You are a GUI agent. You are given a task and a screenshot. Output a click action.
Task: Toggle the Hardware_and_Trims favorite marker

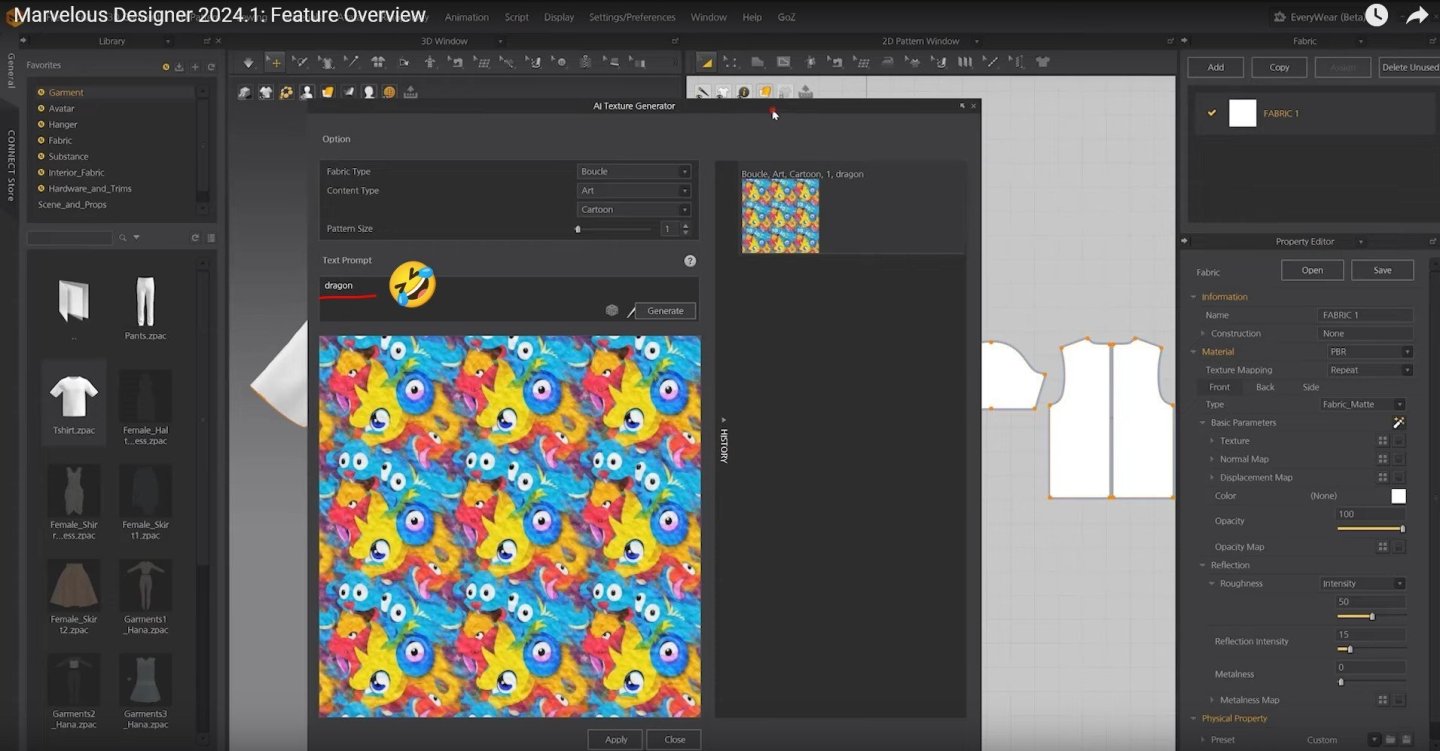41,188
